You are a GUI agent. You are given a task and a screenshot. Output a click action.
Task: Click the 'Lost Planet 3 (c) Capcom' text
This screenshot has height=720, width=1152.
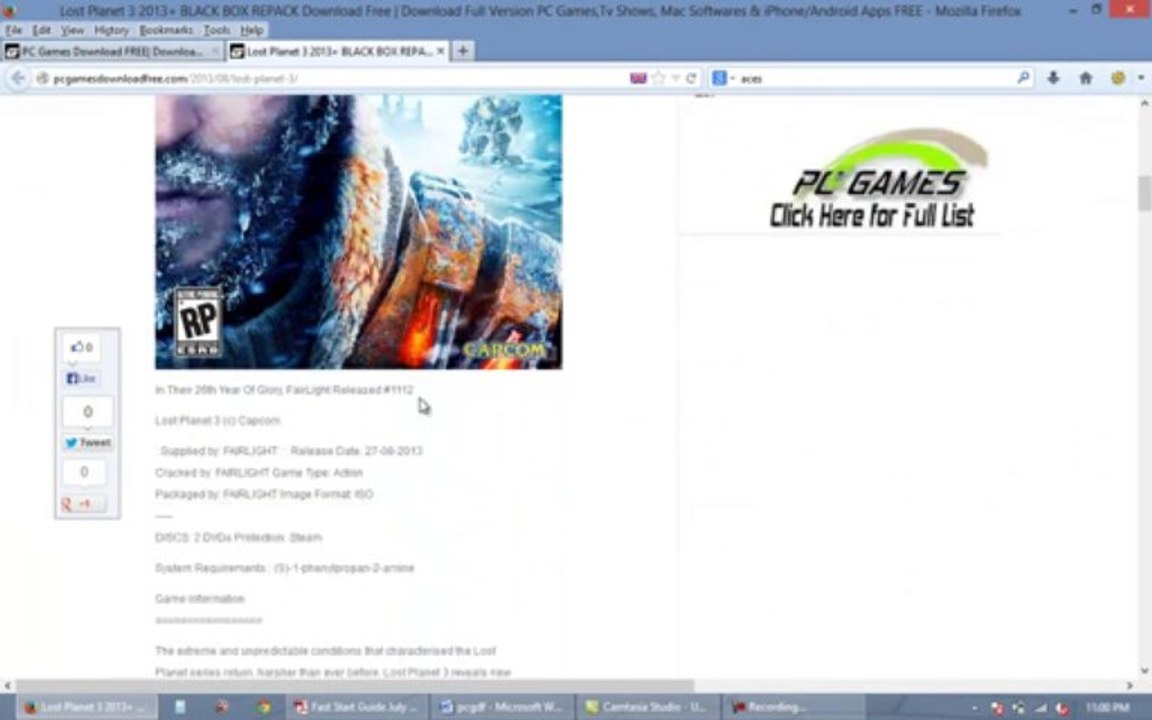[x=217, y=420]
